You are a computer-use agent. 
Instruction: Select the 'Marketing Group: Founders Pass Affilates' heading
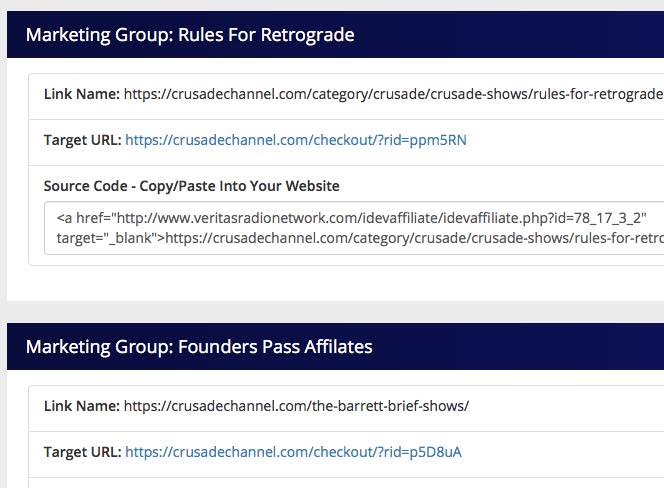pyautogui.click(x=199, y=347)
